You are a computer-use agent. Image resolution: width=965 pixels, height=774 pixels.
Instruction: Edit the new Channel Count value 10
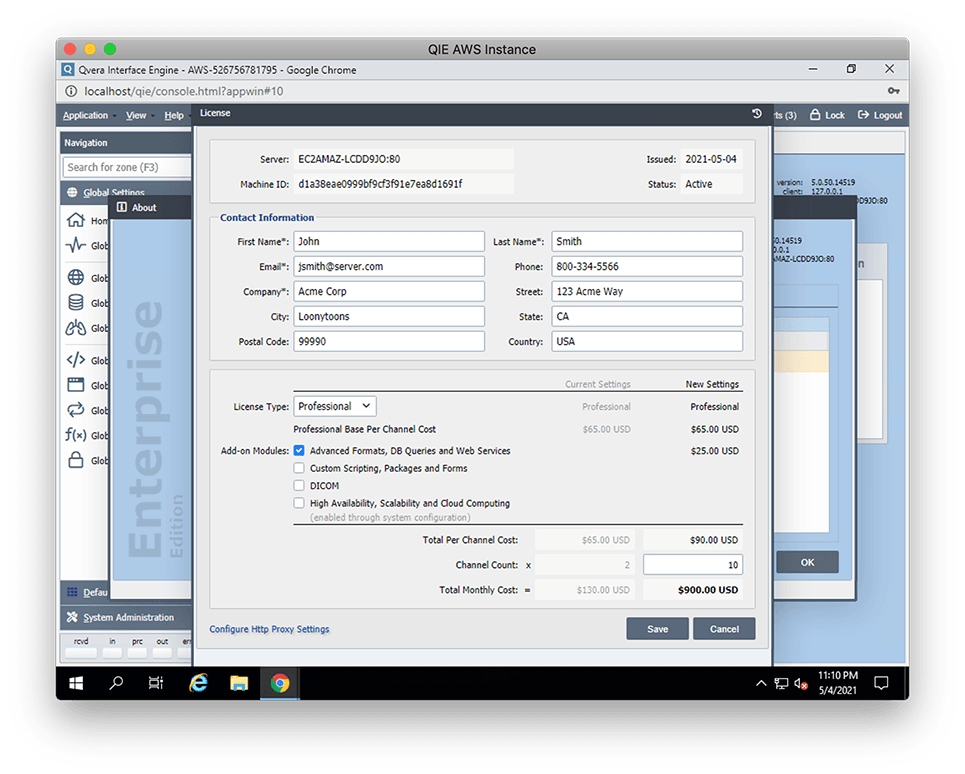tap(693, 565)
